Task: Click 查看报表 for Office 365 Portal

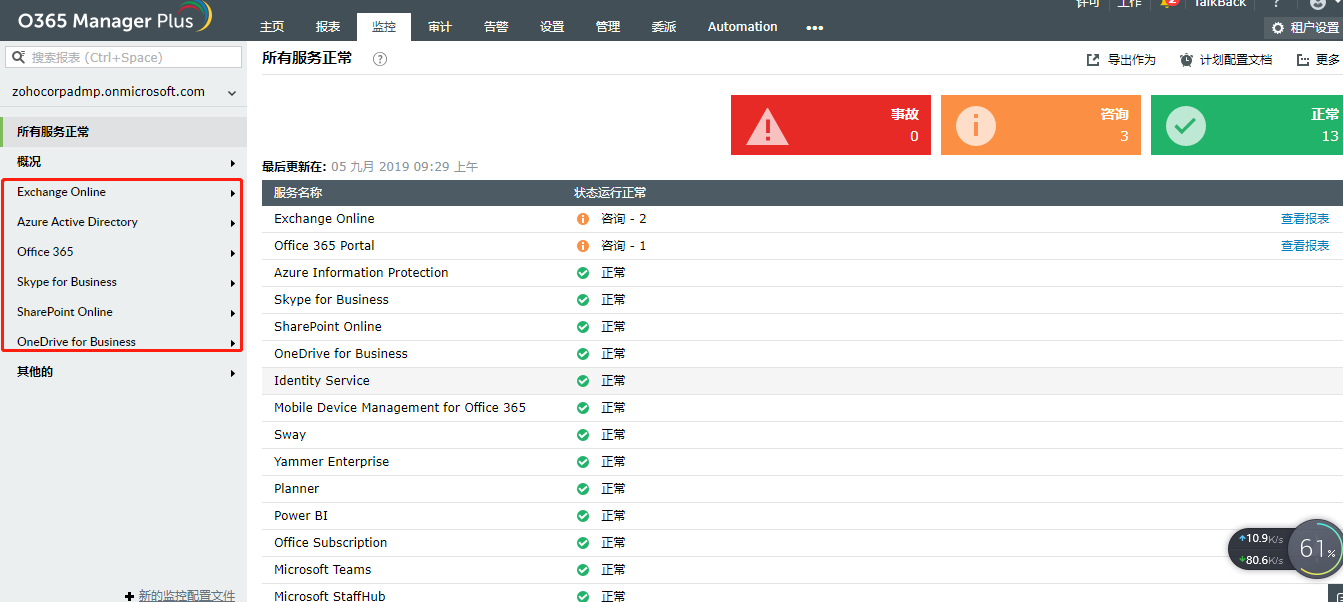Action: coord(1305,246)
